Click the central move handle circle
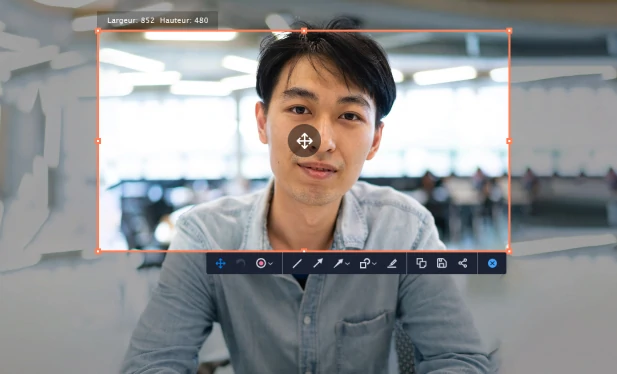 point(304,141)
